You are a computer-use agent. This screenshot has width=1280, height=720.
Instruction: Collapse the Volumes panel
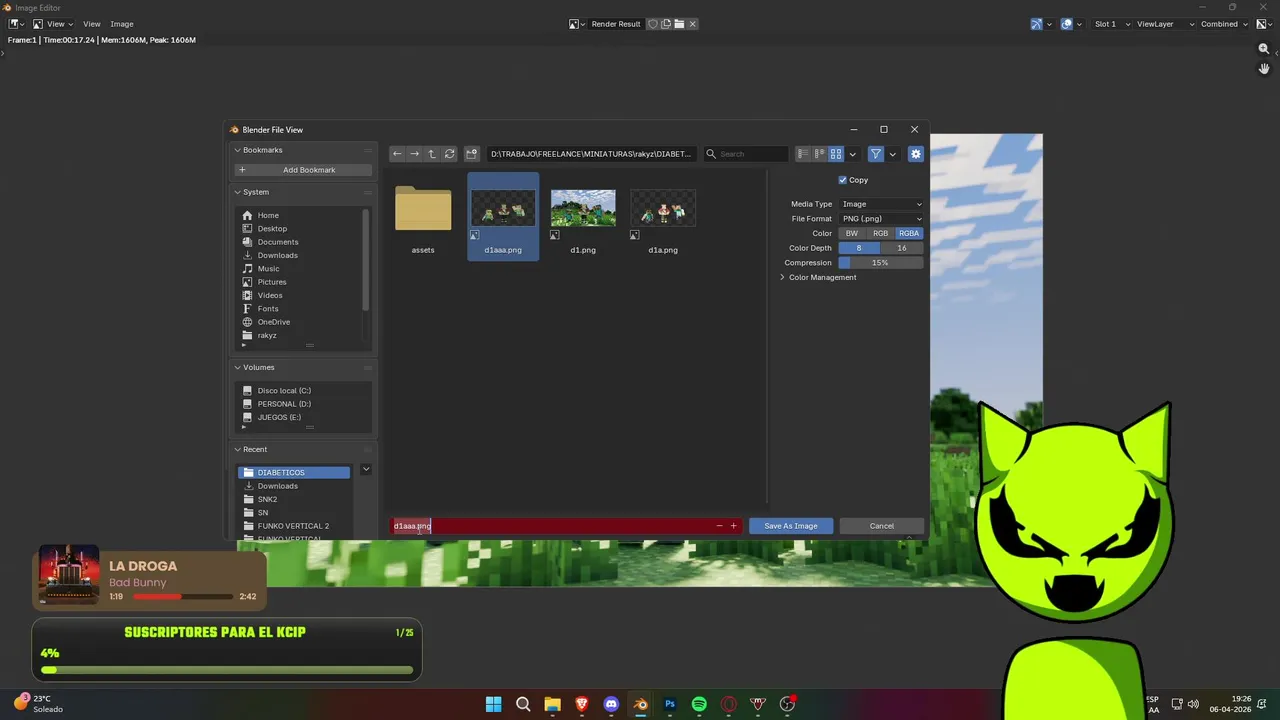256,367
